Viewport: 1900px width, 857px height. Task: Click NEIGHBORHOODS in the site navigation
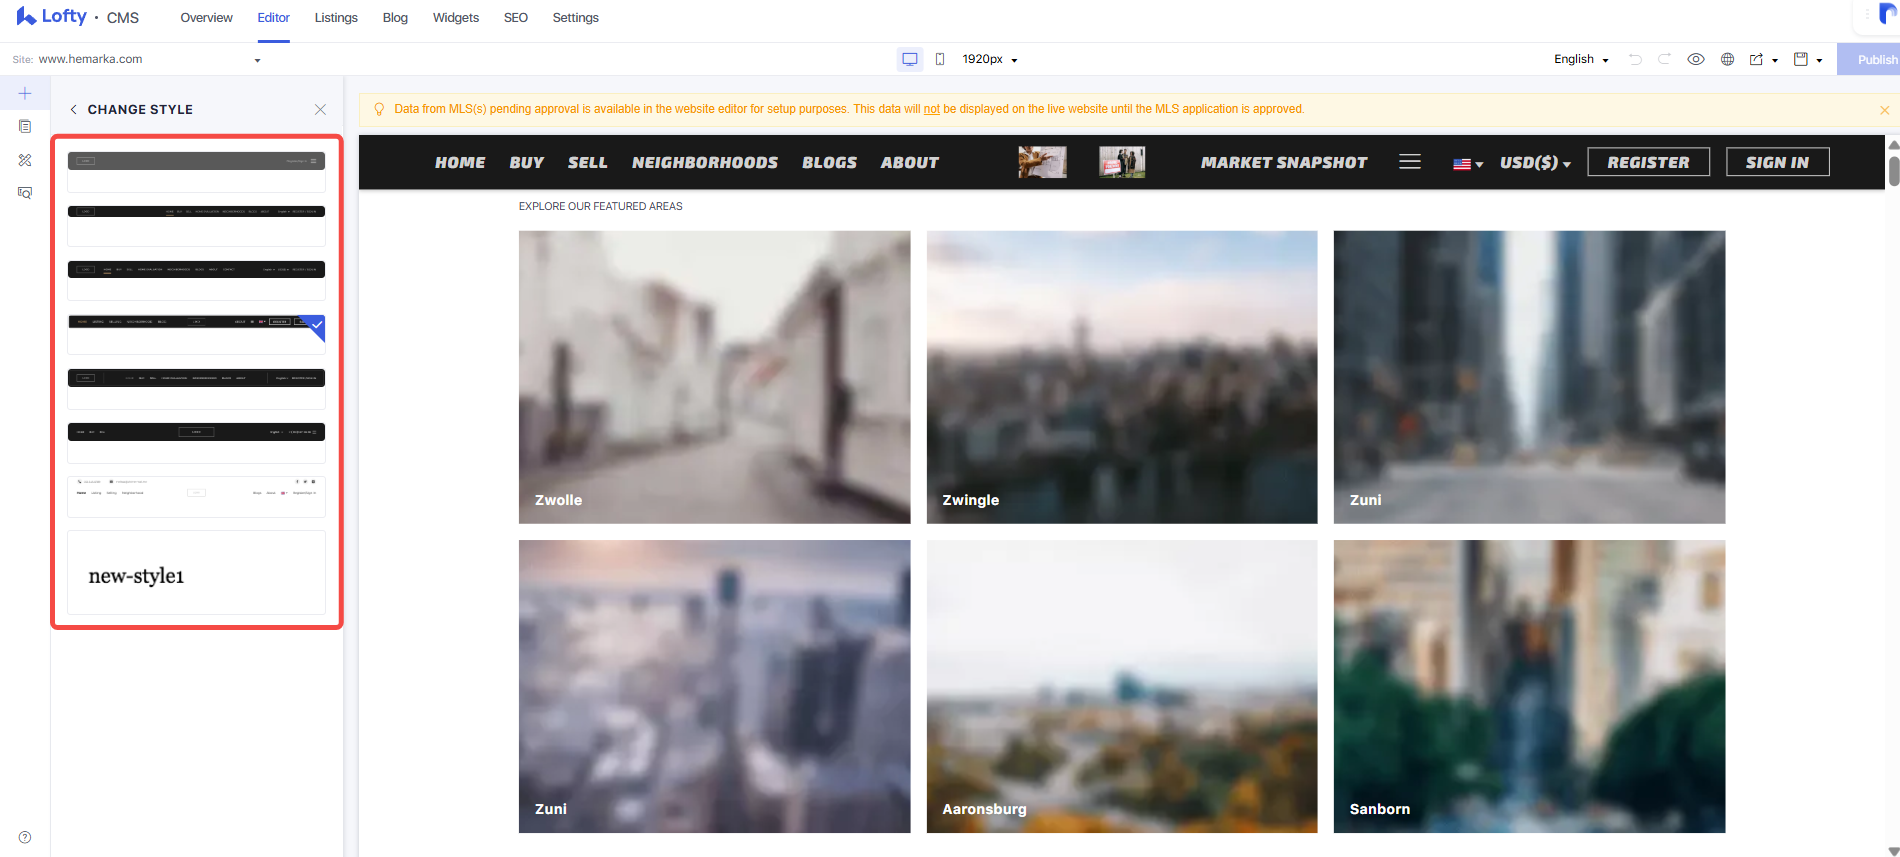coord(705,162)
